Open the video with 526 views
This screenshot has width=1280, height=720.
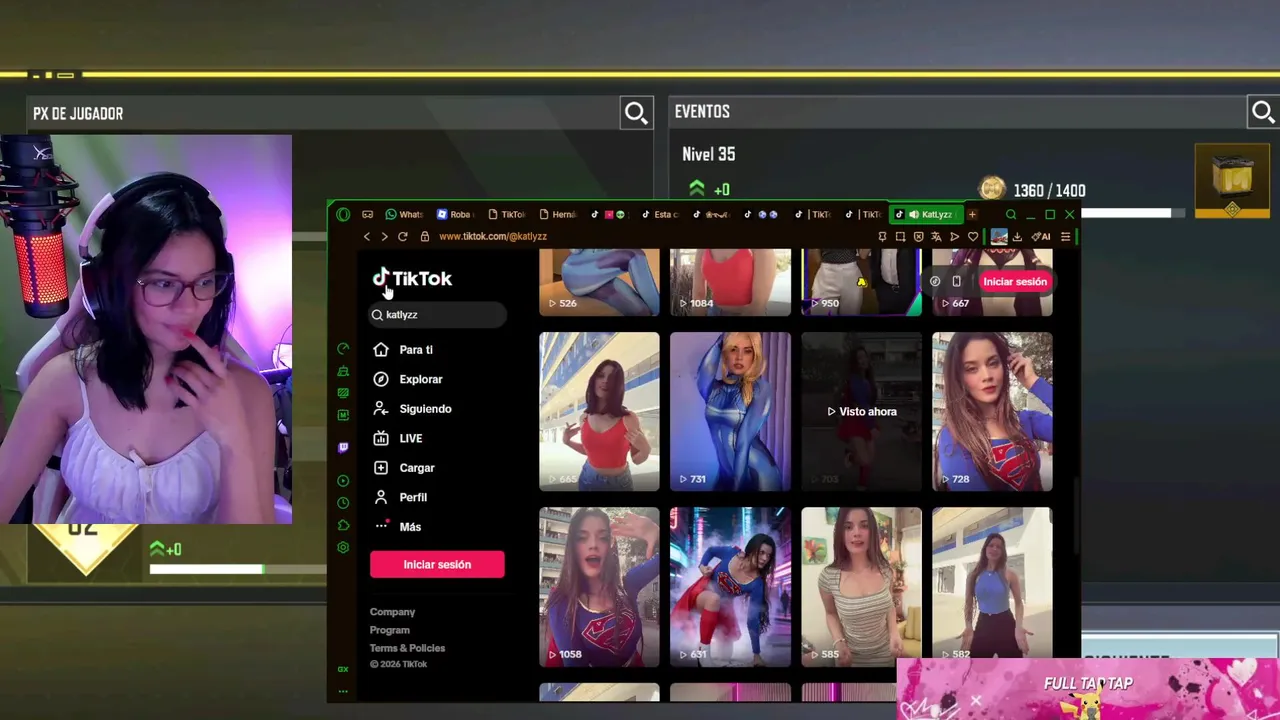point(599,282)
